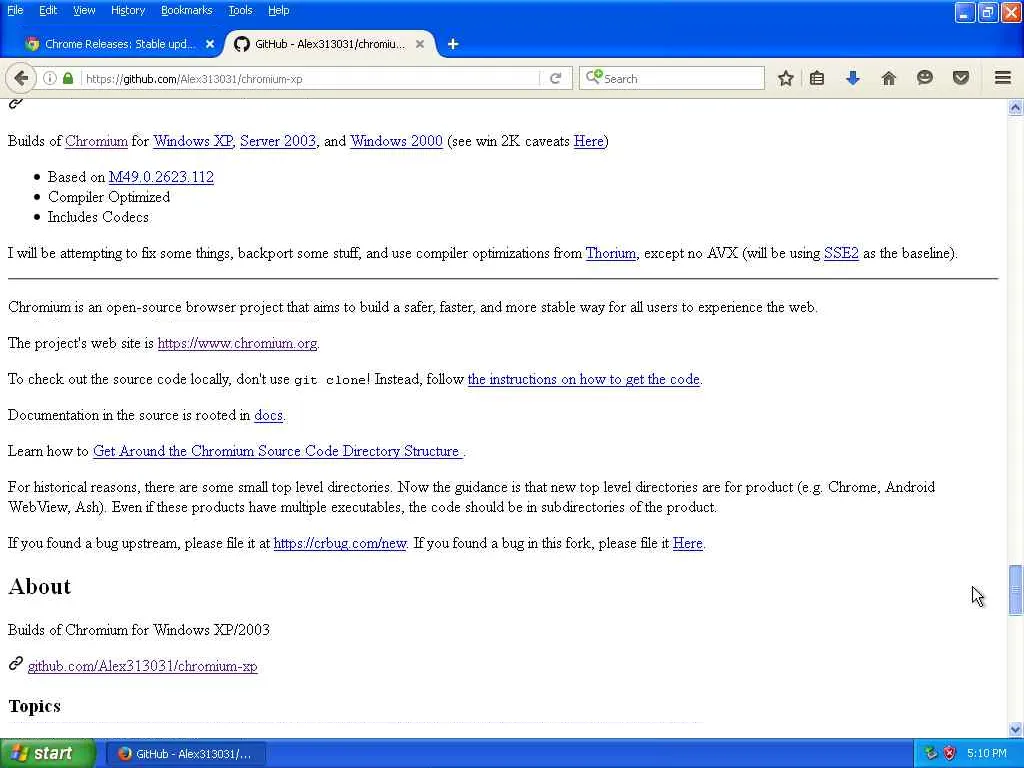Open the File menu

click(x=15, y=10)
